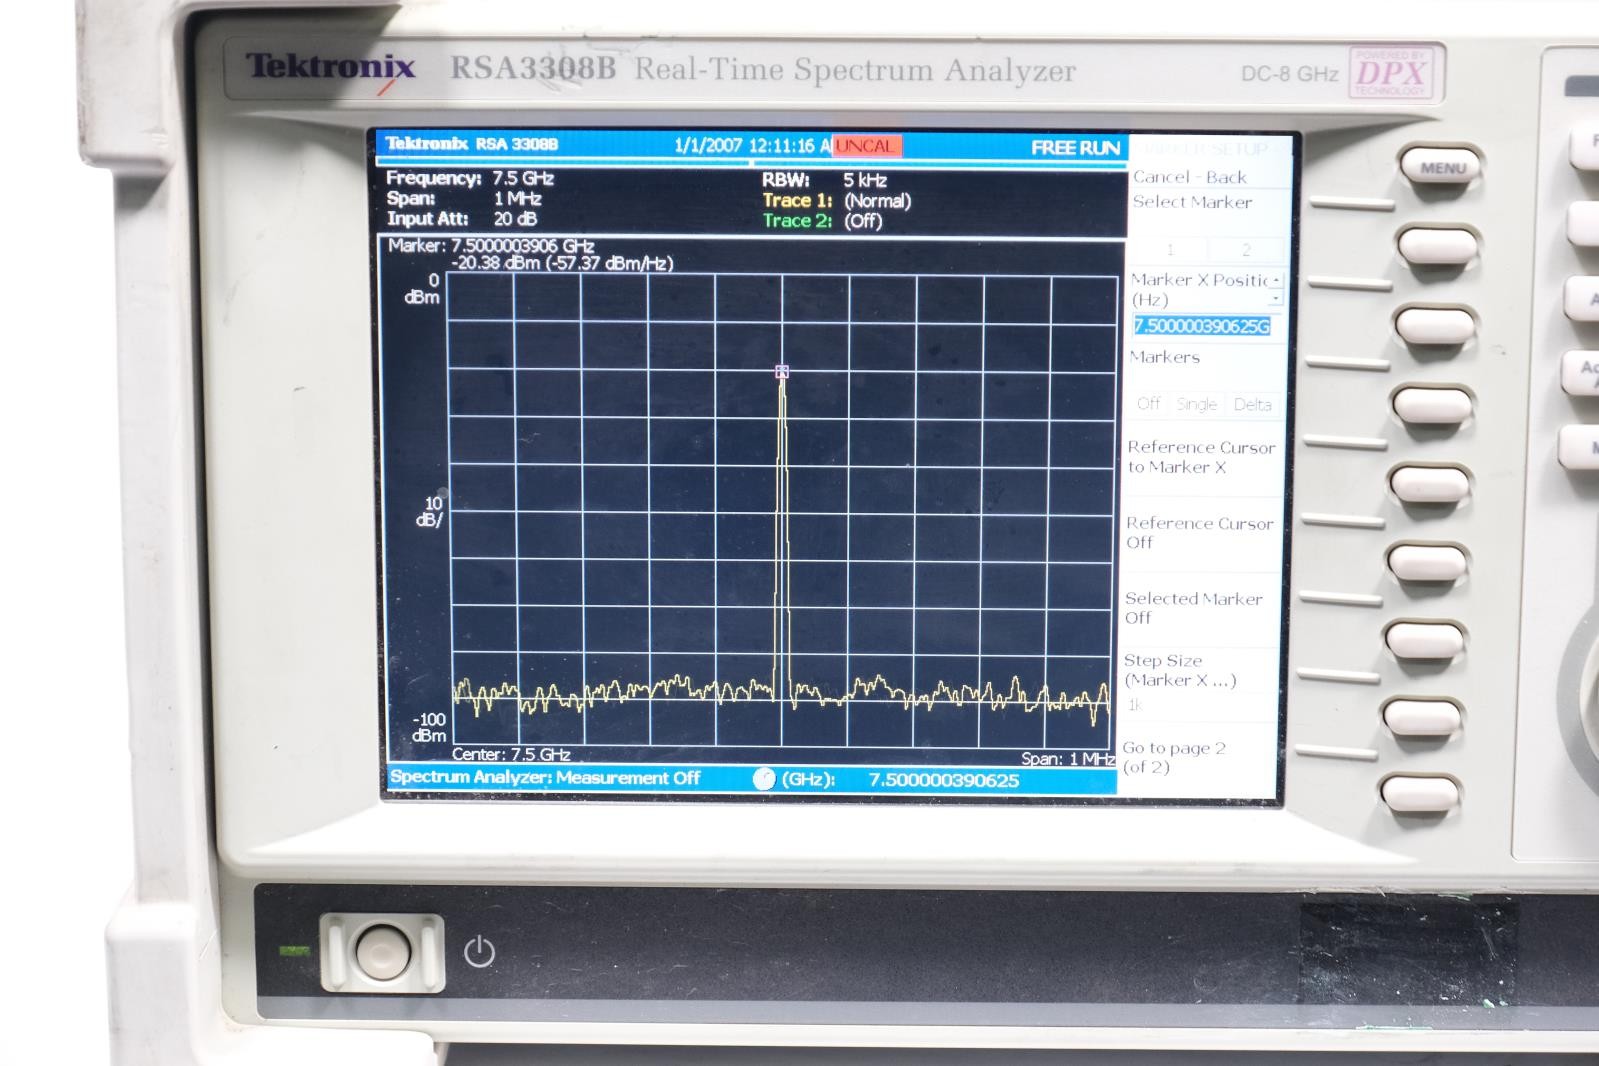Click Span: 1 MHz label below graph
This screenshot has height=1066, width=1599.
coord(1068,759)
